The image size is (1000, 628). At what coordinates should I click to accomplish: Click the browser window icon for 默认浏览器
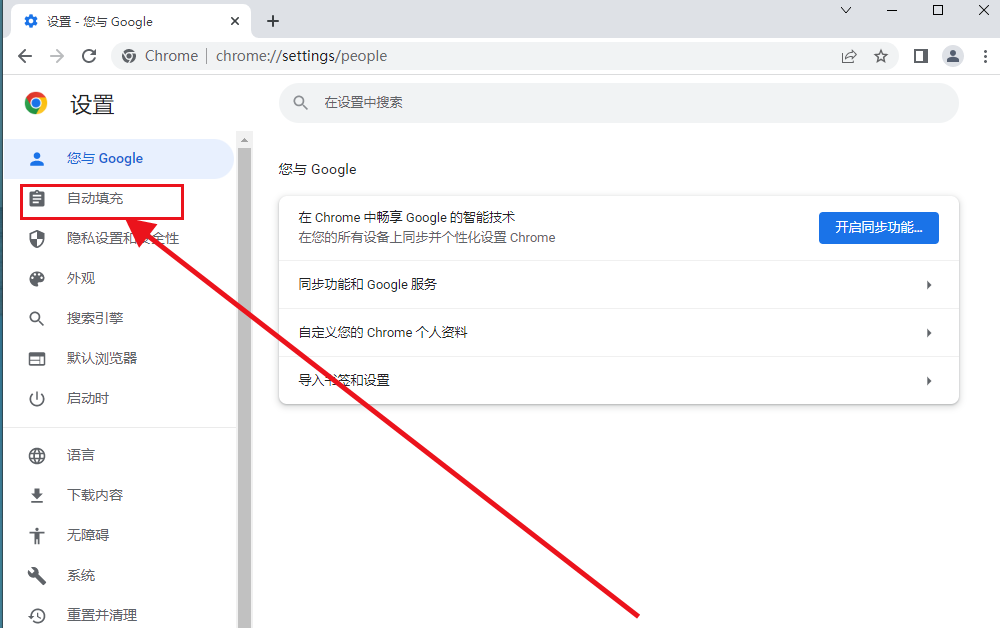pyautogui.click(x=37, y=359)
